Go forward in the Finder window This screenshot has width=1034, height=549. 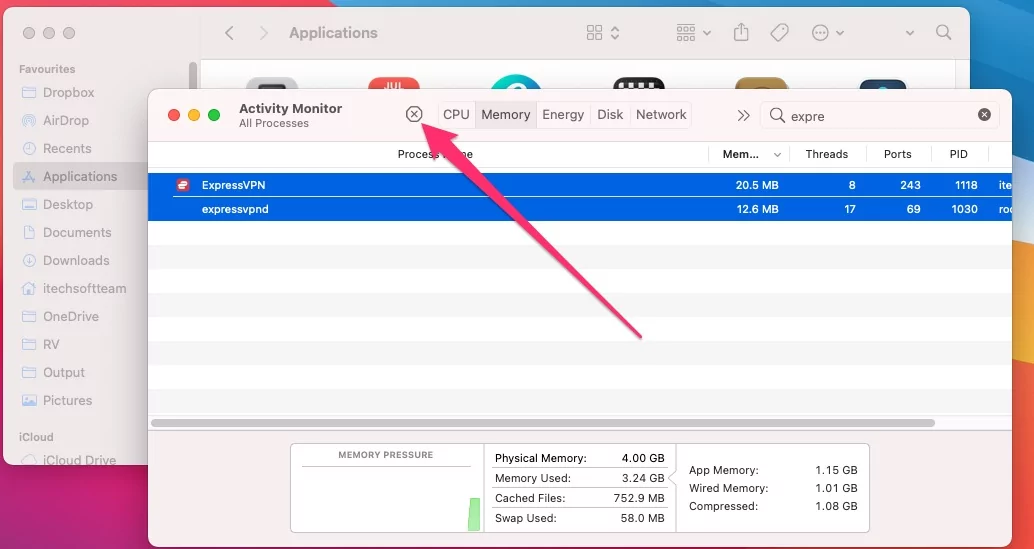coord(264,33)
